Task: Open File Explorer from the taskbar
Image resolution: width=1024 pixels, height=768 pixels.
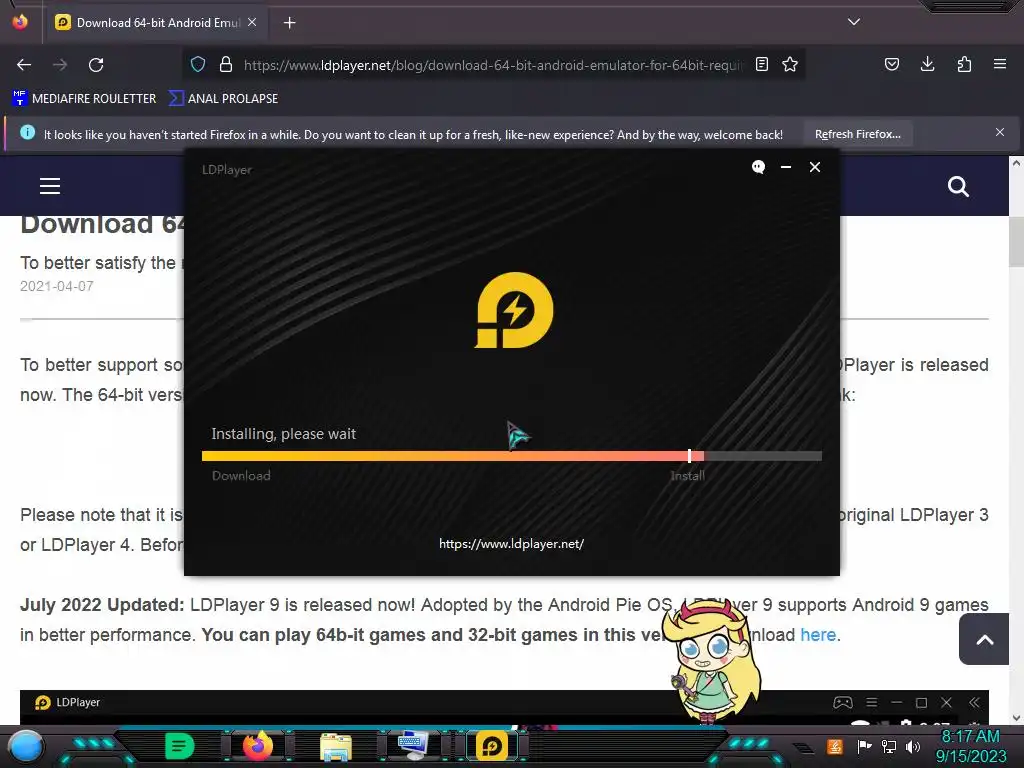Action: click(x=336, y=746)
